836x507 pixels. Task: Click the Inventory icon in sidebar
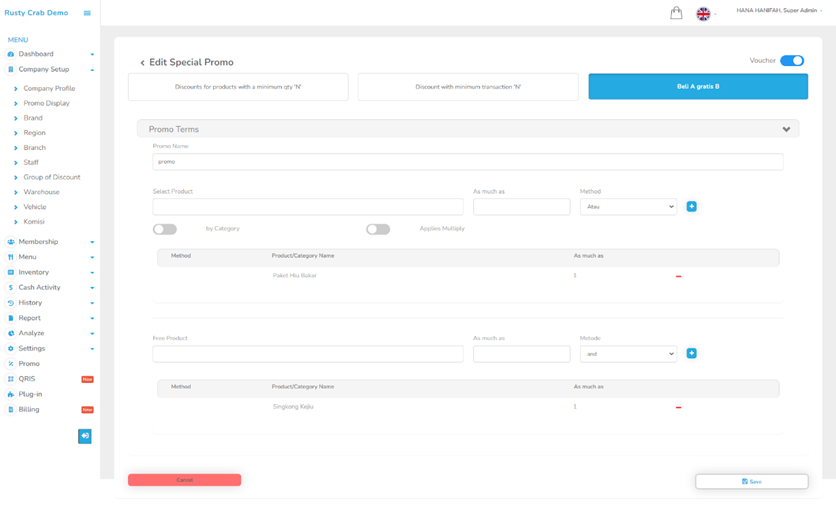(11, 272)
